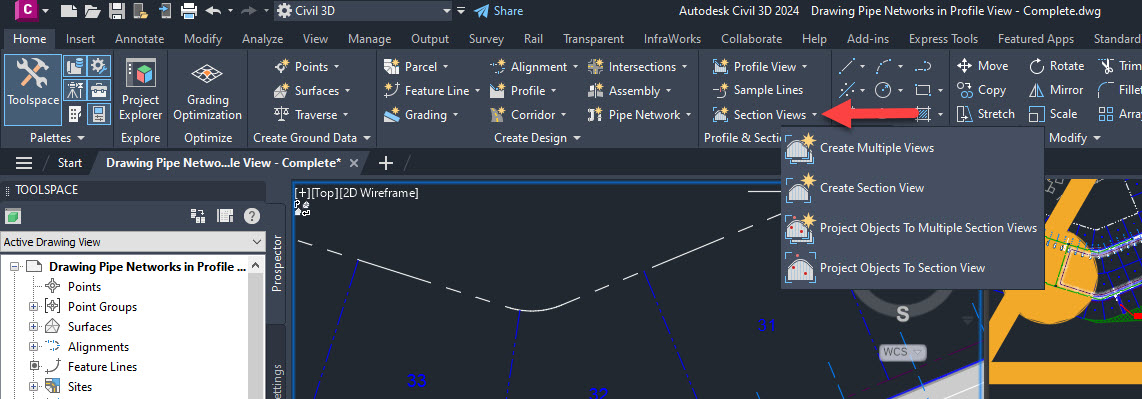Screen dimensions: 1142x399
Task: Click the Save to Web & Mobile icon
Action: click(165, 11)
